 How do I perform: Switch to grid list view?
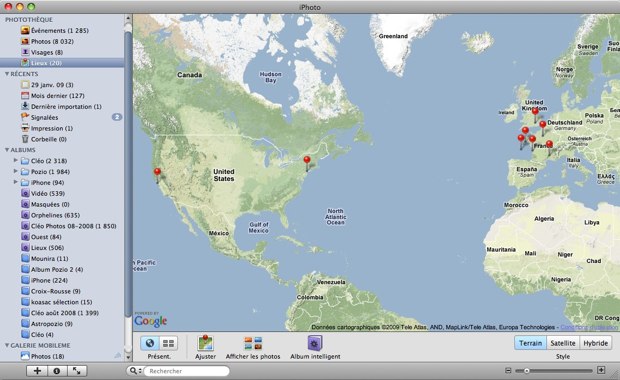tap(168, 343)
